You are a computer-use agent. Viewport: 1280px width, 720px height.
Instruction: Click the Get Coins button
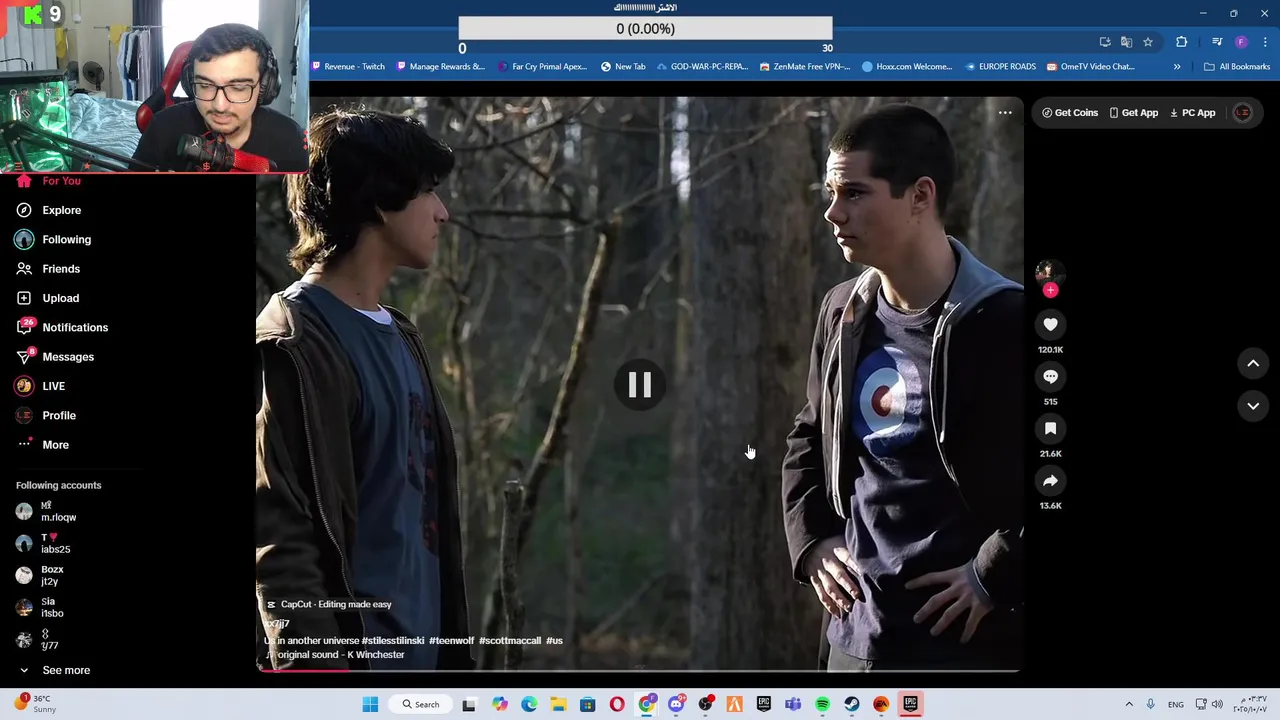click(1070, 113)
